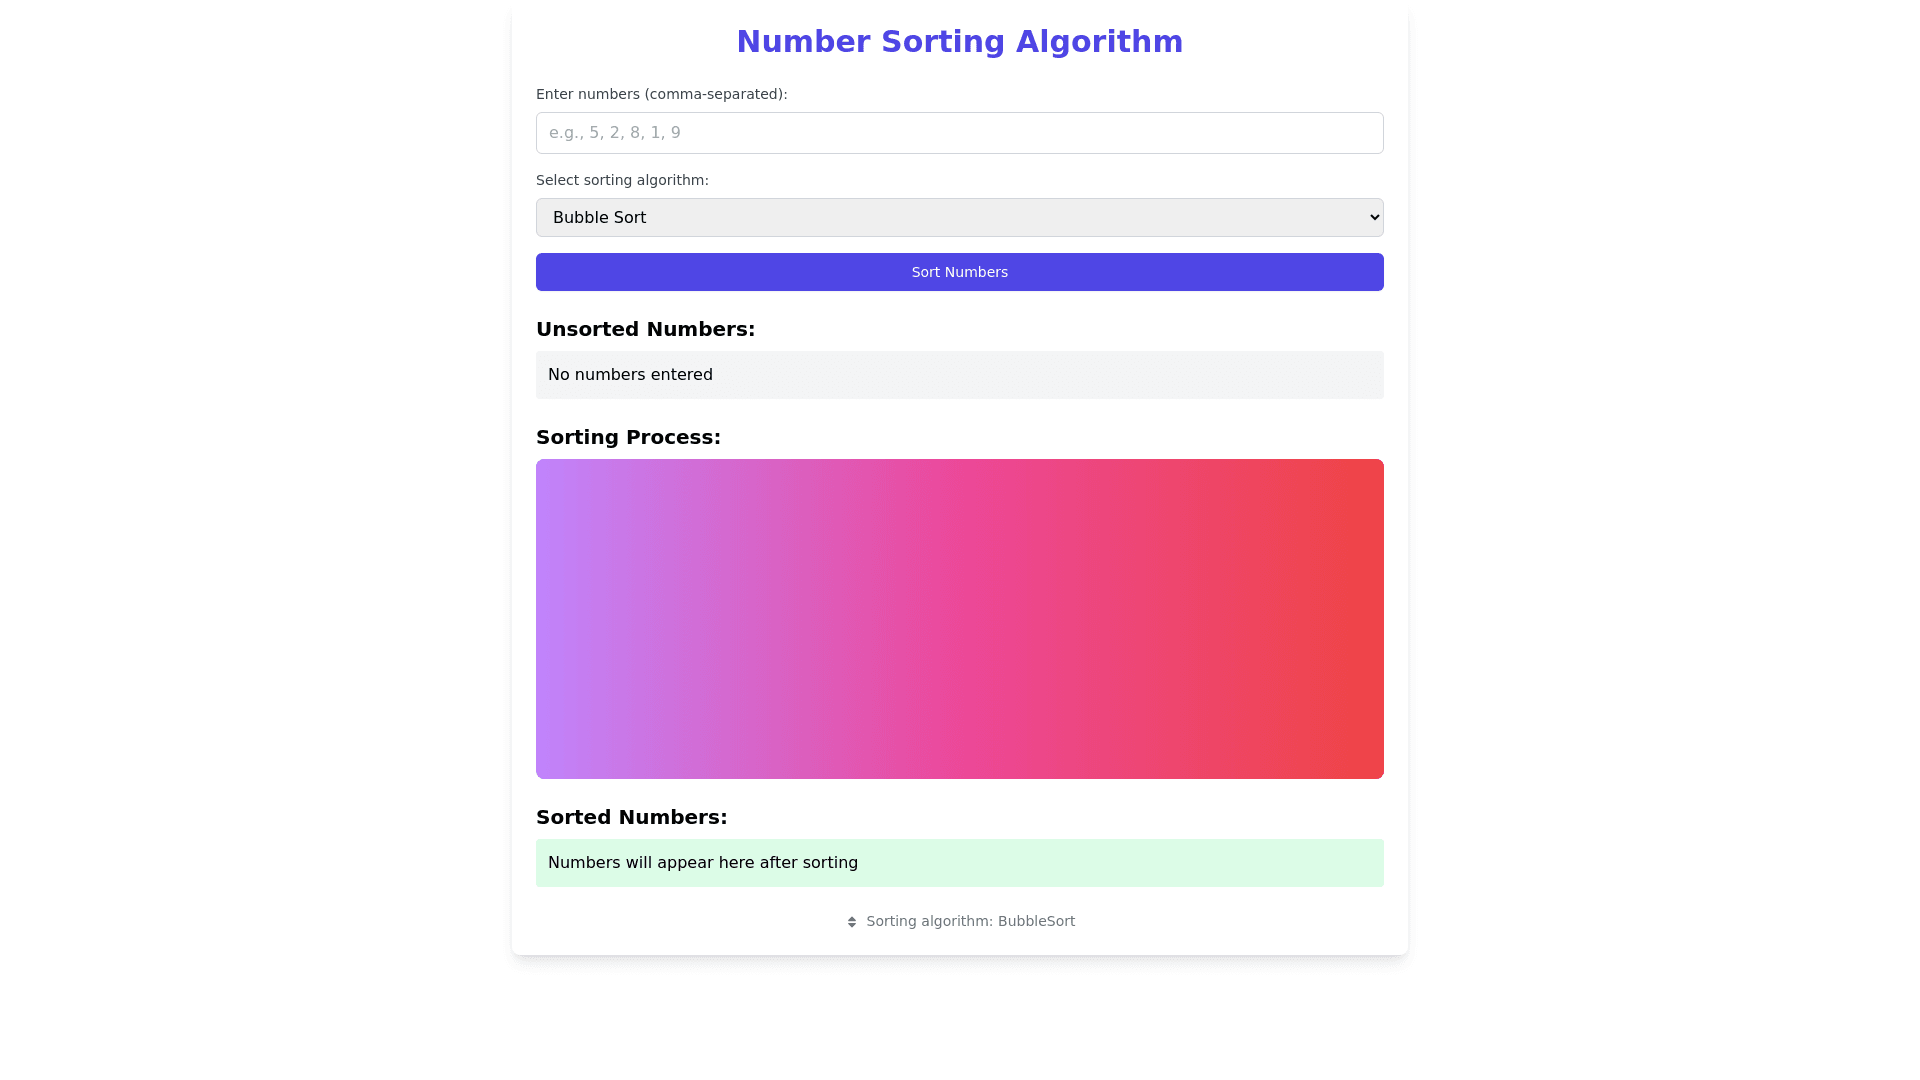Screen dimensions: 1920x1080
Task: Click the 'Sorting algorithm:' footer text
Action: pos(930,921)
